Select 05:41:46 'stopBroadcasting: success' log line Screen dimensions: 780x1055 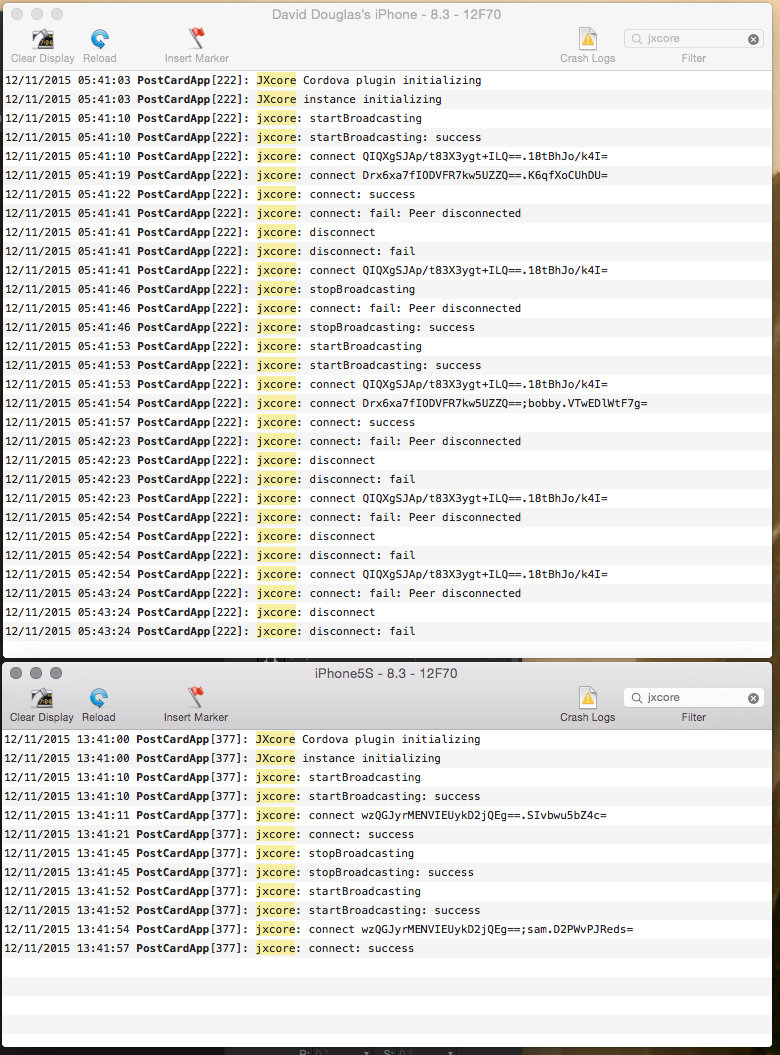pyautogui.click(x=387, y=327)
